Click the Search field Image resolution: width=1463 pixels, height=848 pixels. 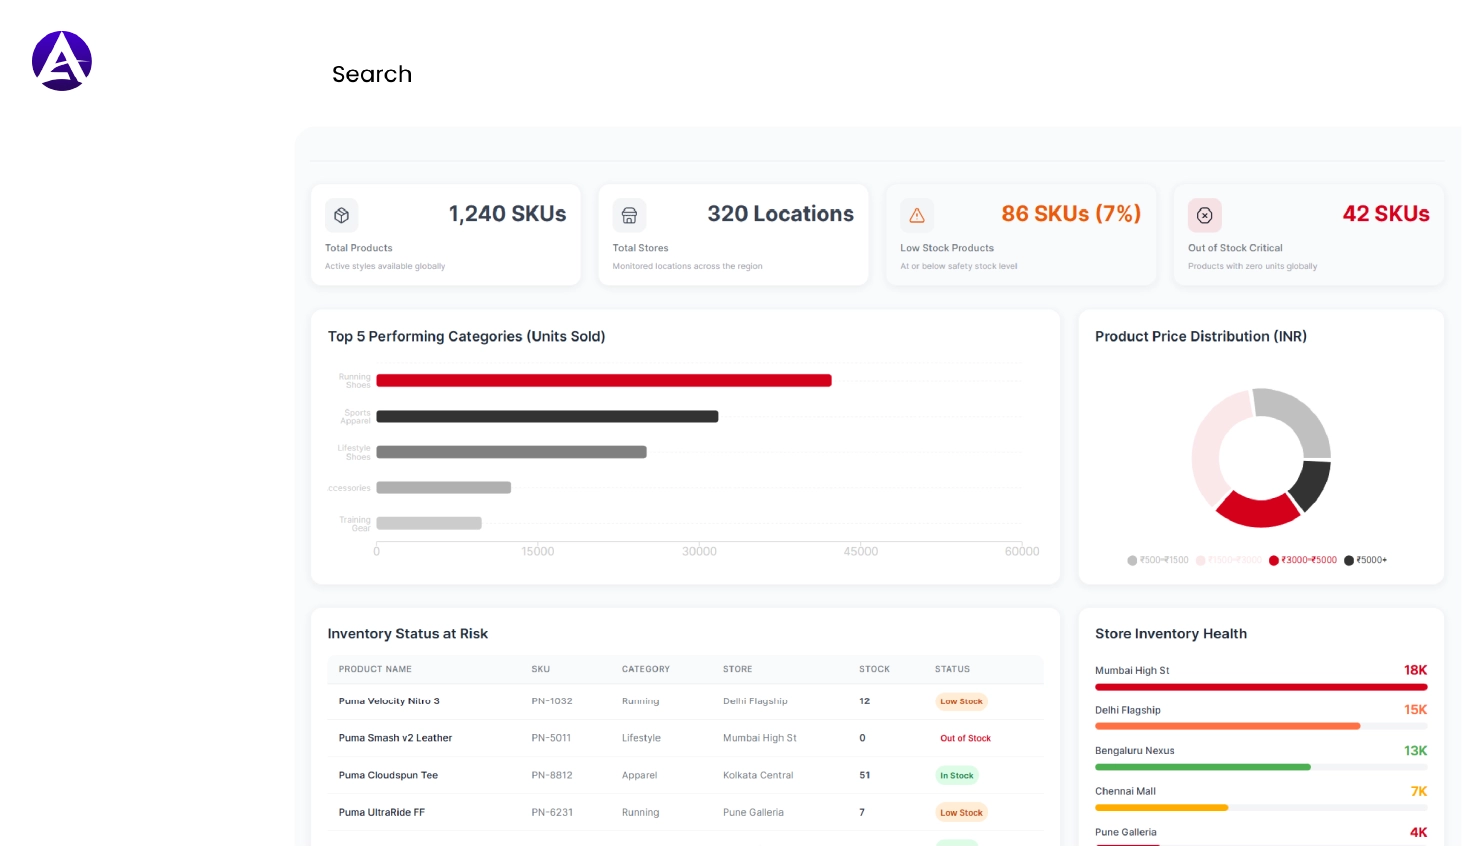(x=372, y=74)
